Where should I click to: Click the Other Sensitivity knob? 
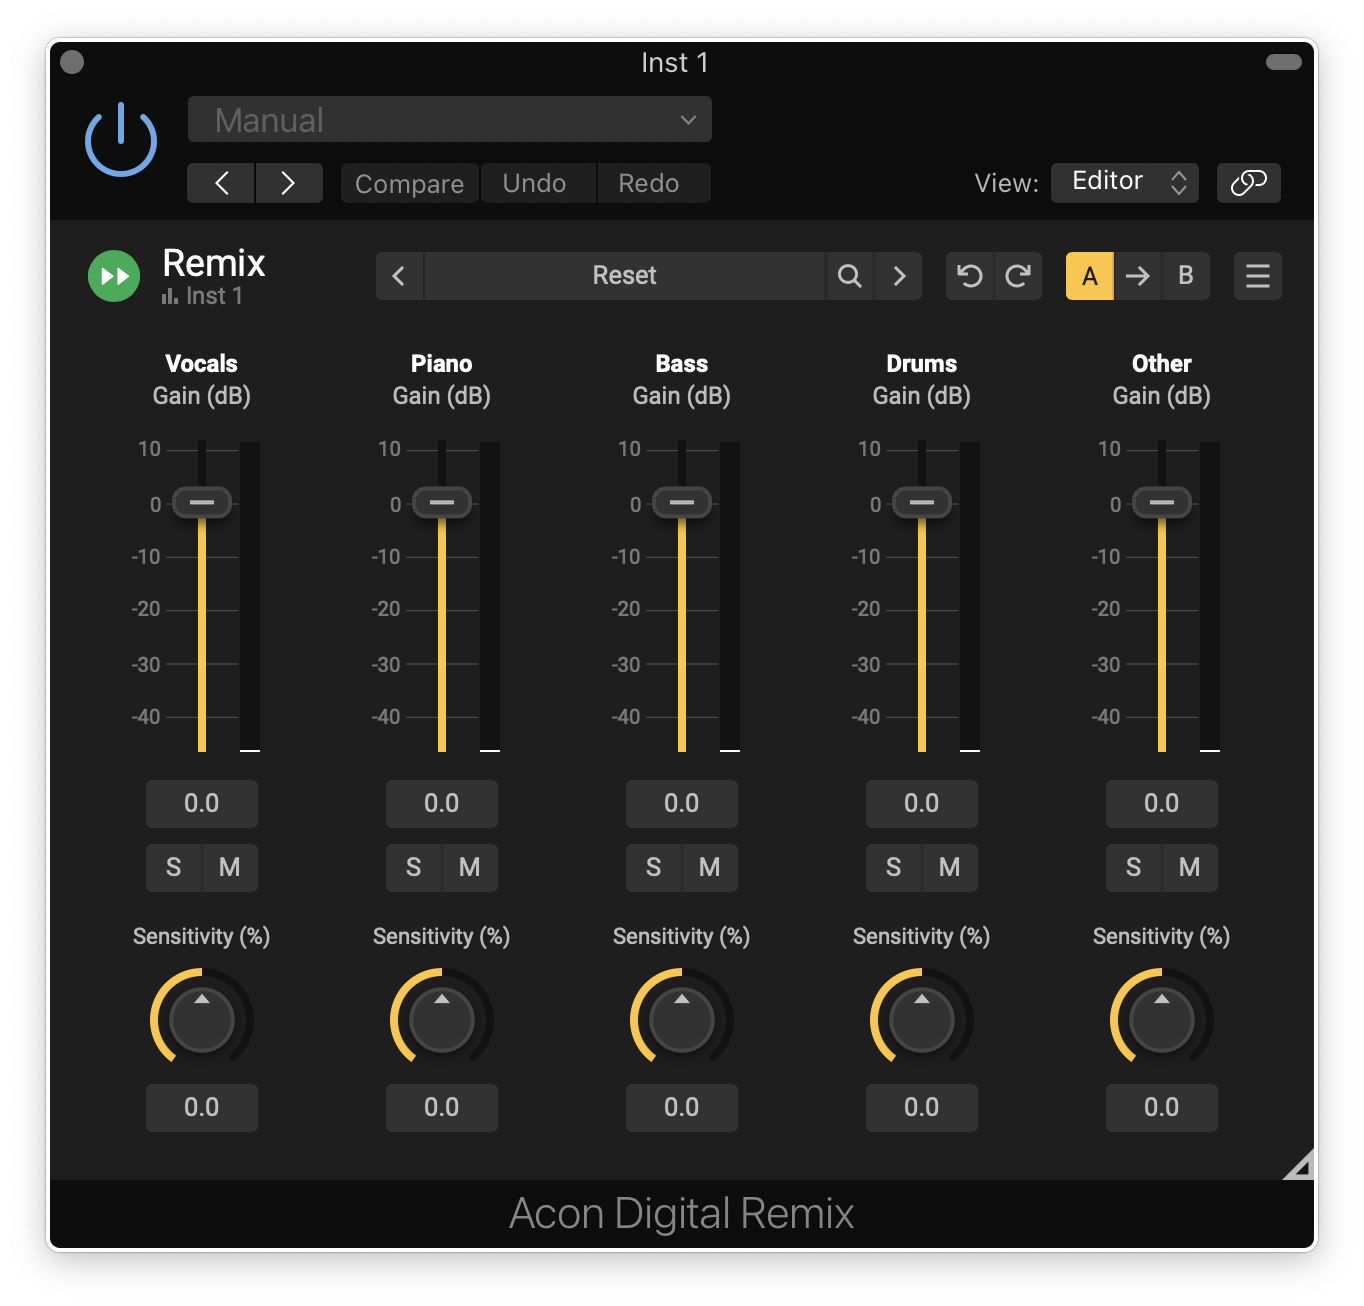(x=1162, y=1019)
